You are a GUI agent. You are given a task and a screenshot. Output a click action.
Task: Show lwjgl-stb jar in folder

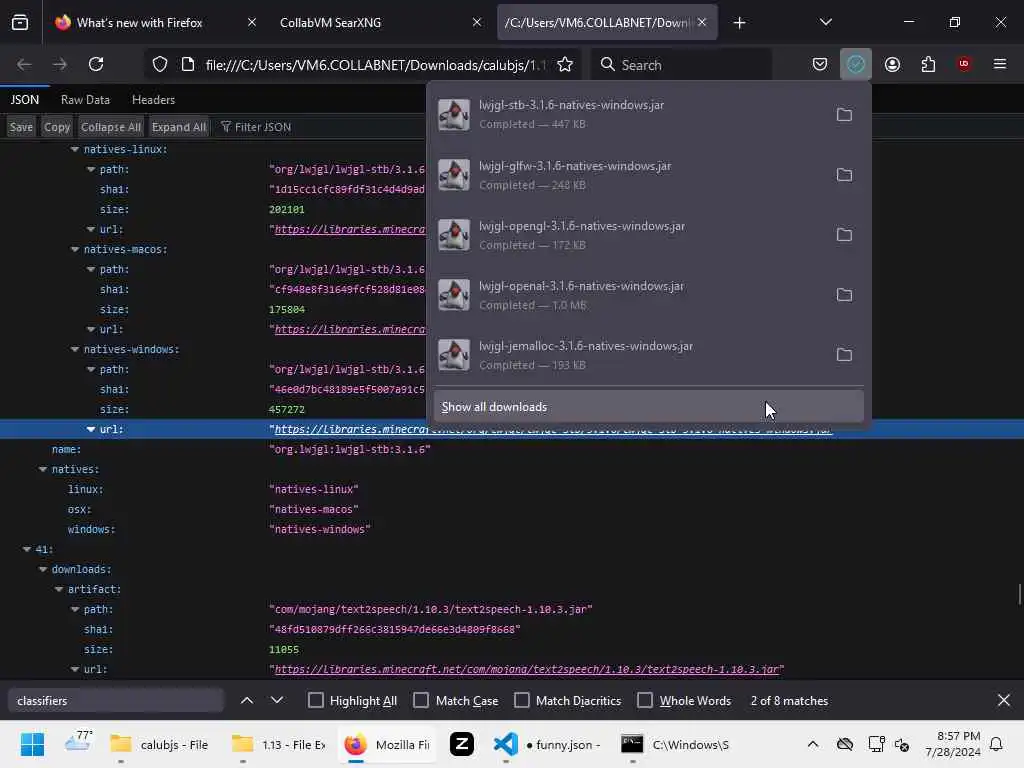(844, 115)
